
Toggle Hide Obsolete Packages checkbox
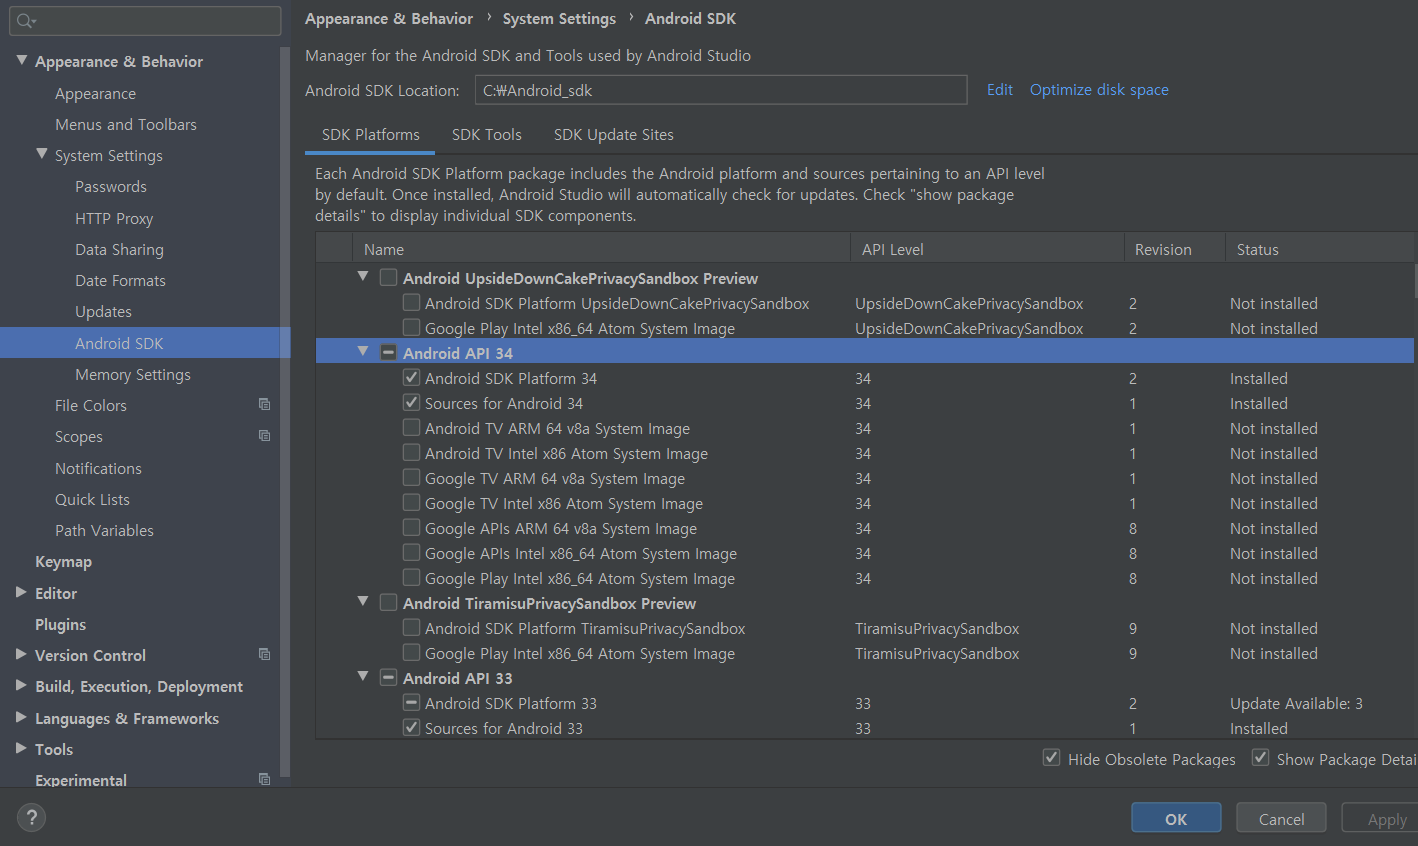1051,757
